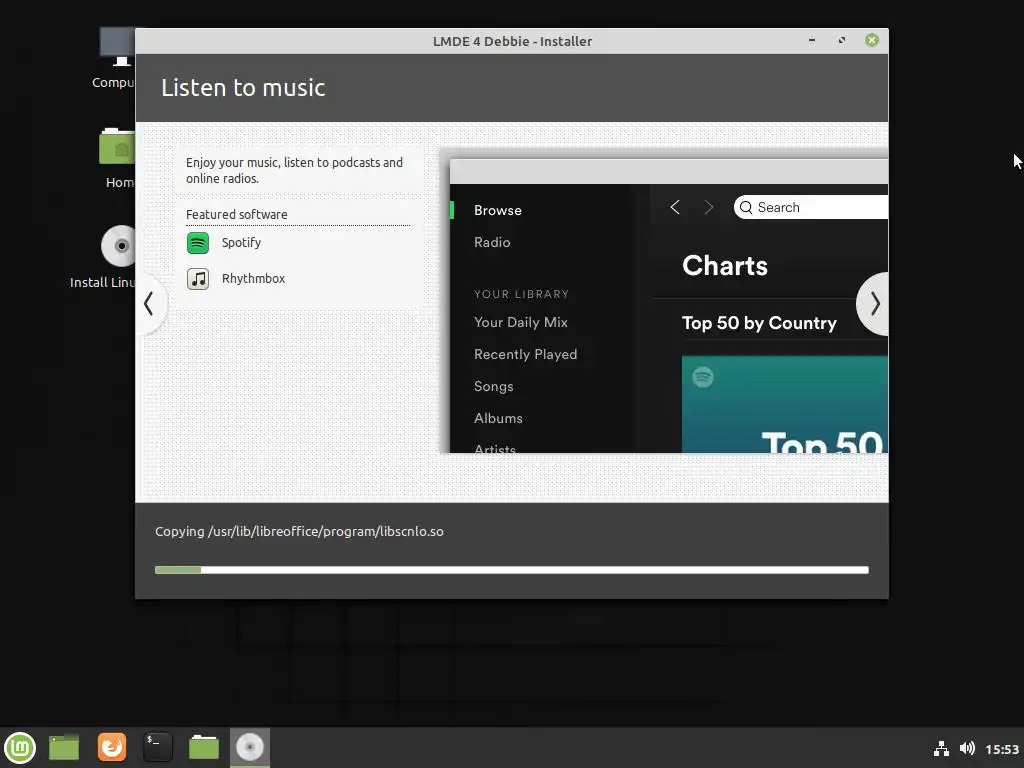Click the Spotify icon under Featured software

[x=198, y=243]
